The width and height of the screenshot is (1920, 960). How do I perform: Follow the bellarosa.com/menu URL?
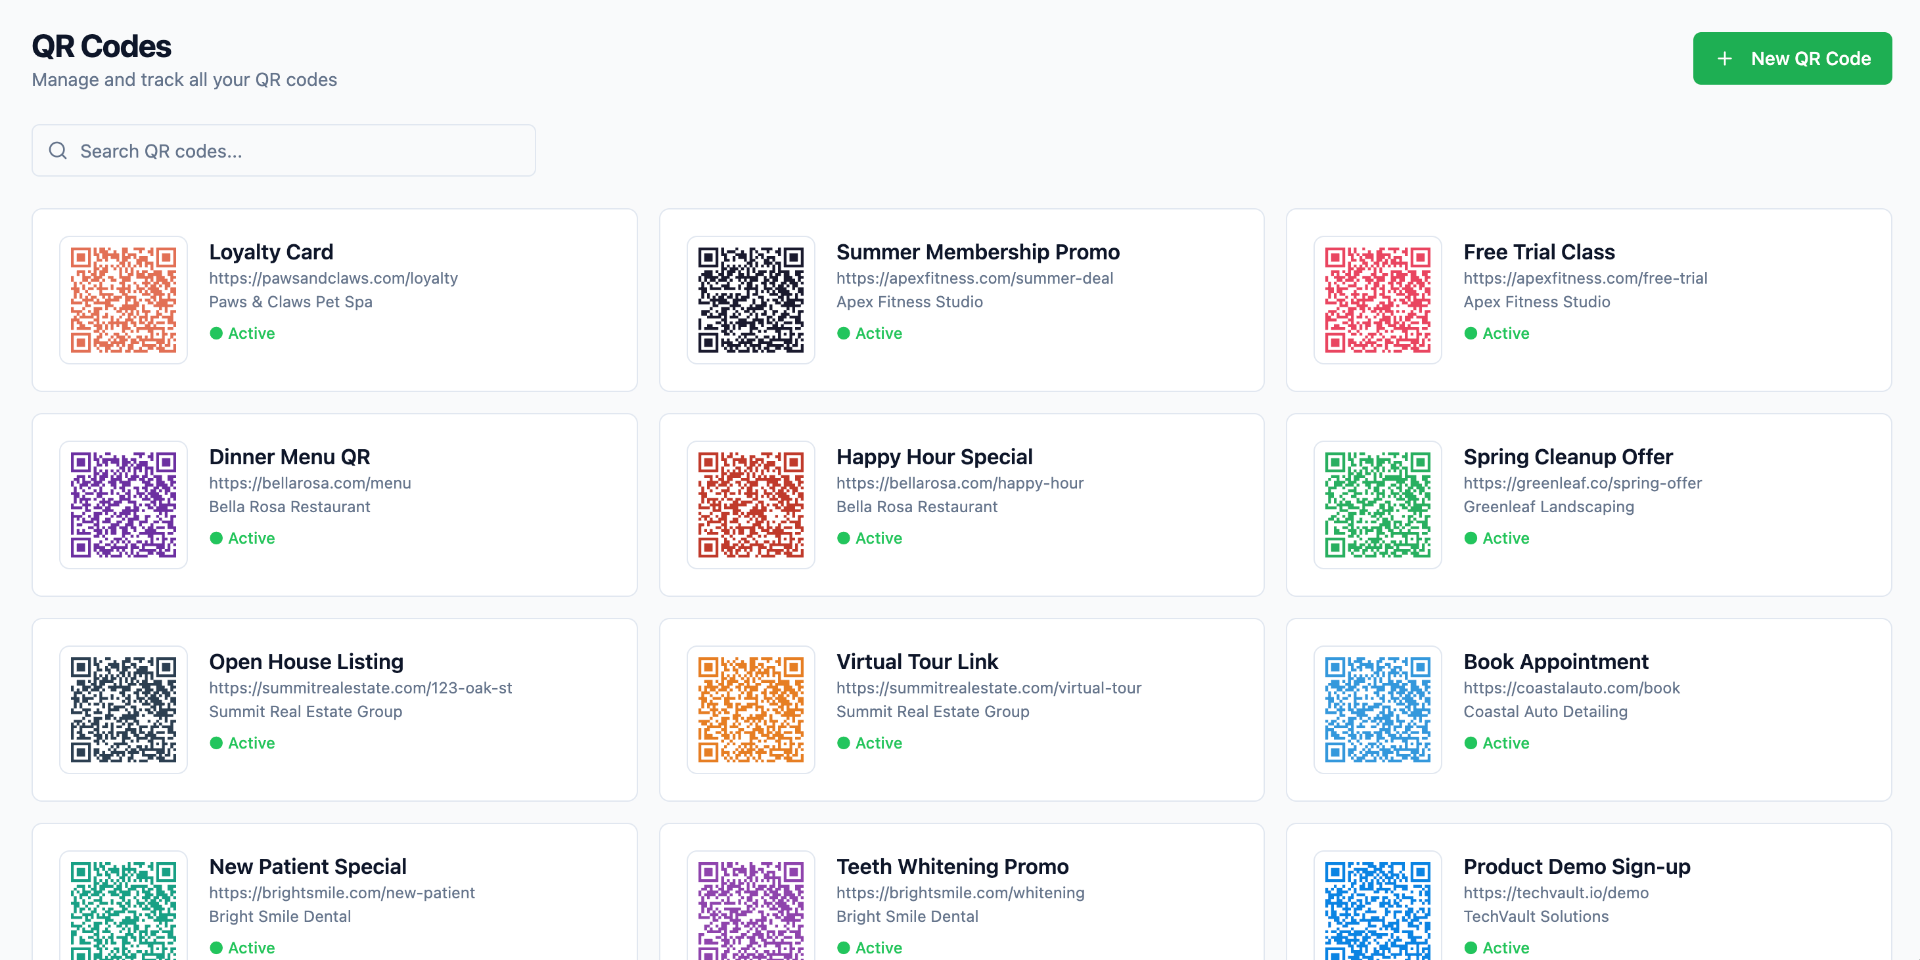(310, 483)
